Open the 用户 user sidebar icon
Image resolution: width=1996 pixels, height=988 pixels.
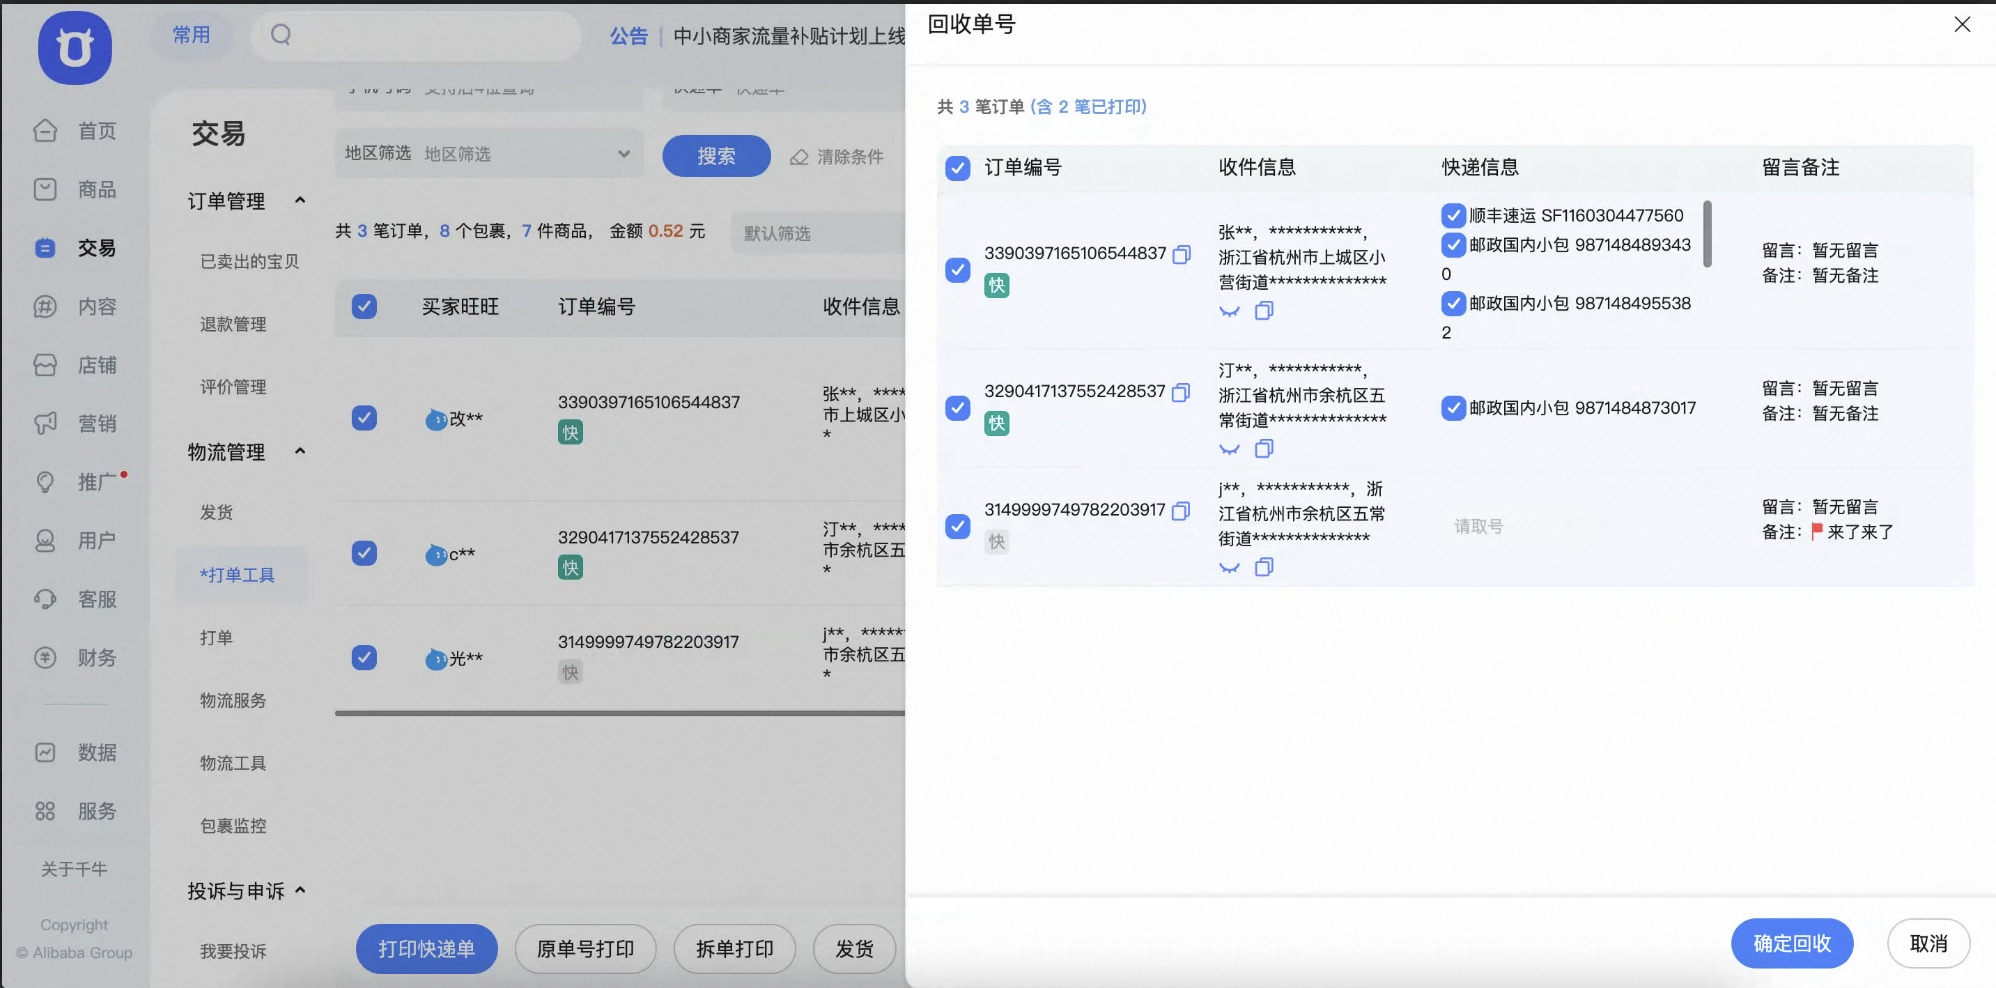point(45,541)
